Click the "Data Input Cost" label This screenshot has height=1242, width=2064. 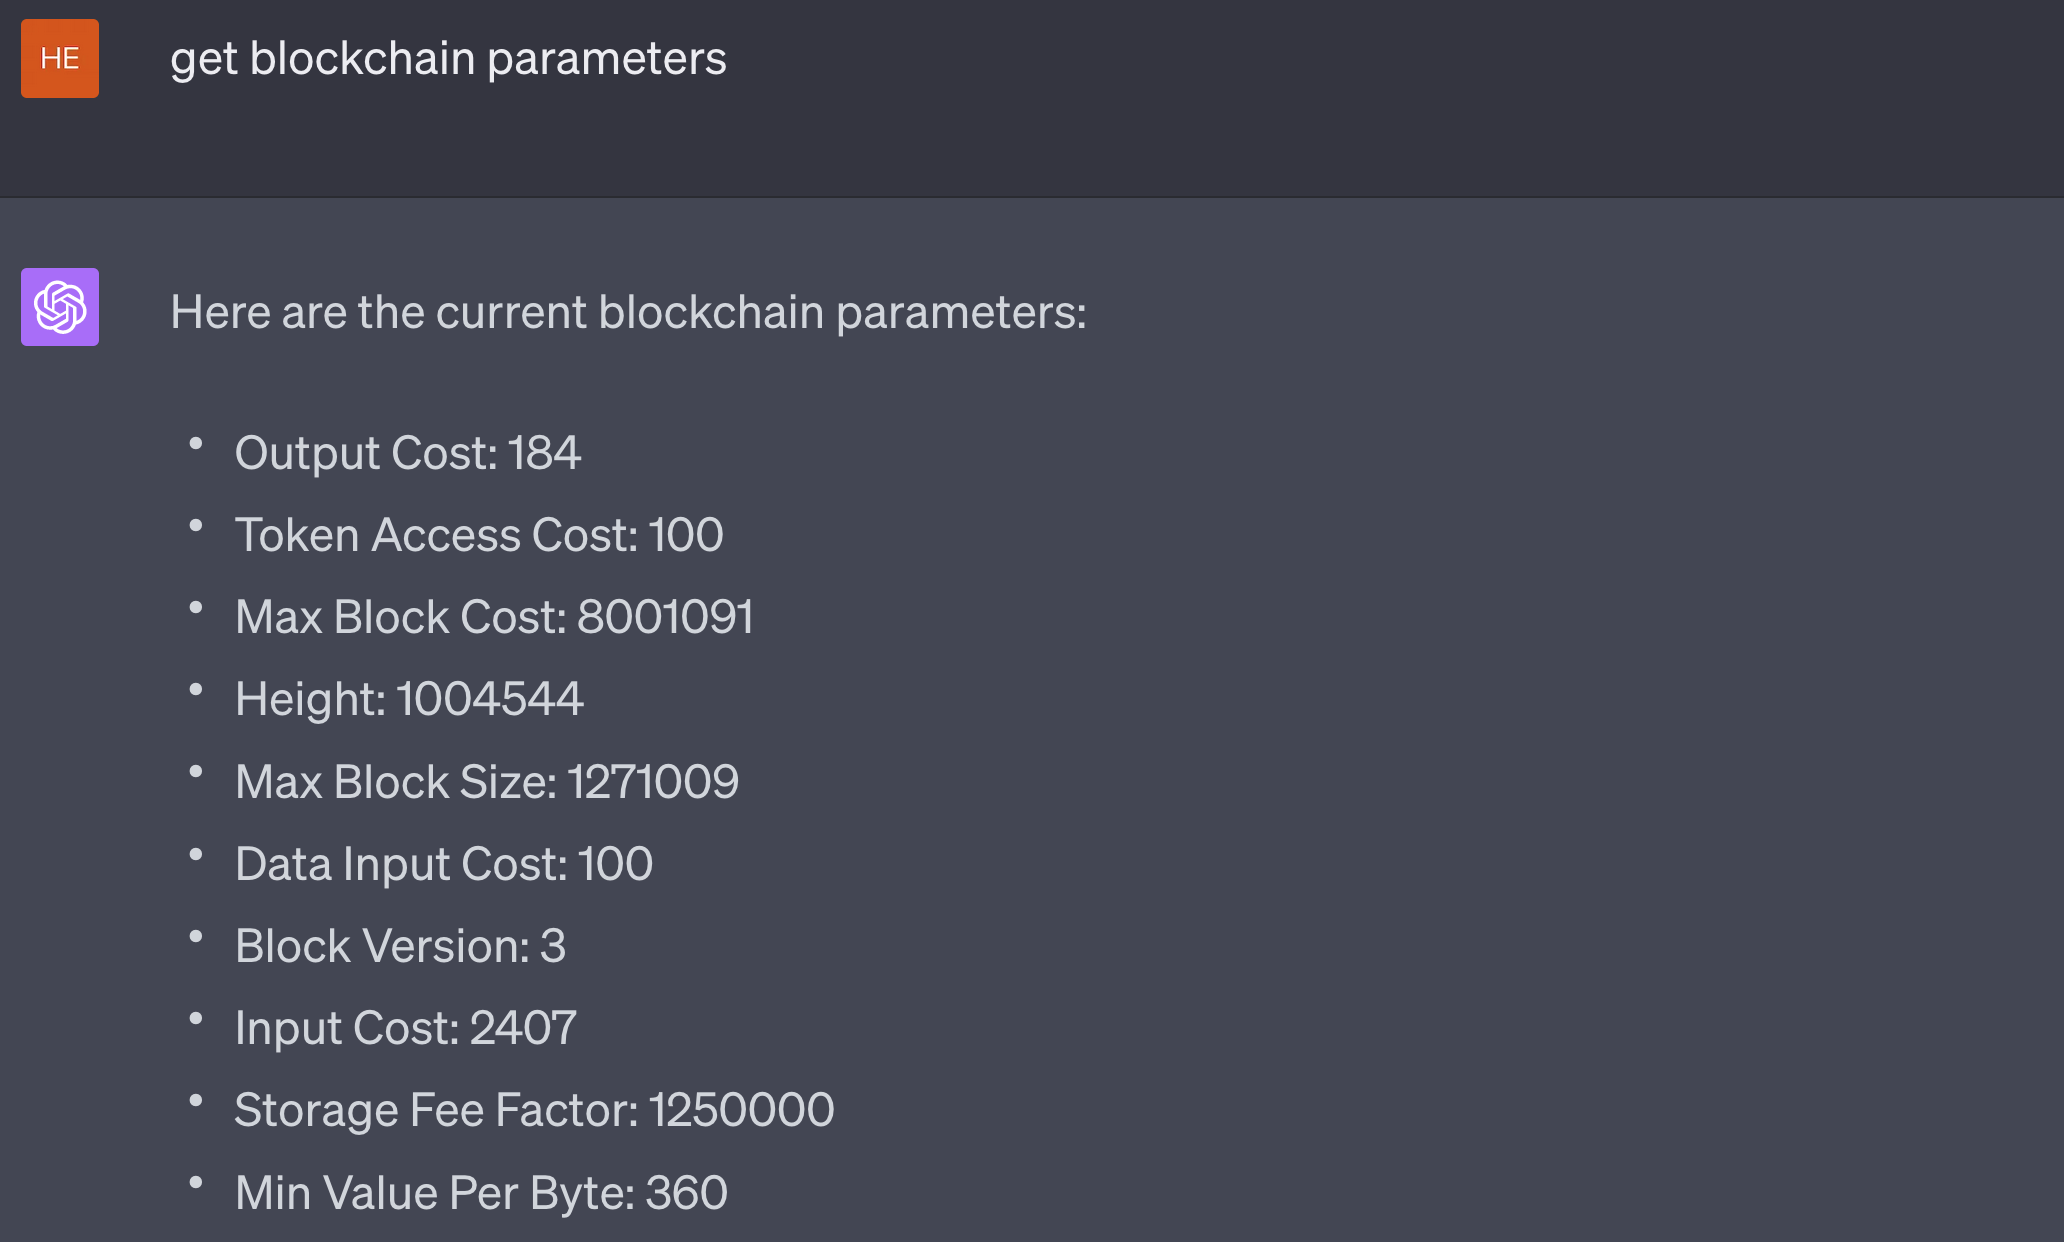[x=400, y=864]
